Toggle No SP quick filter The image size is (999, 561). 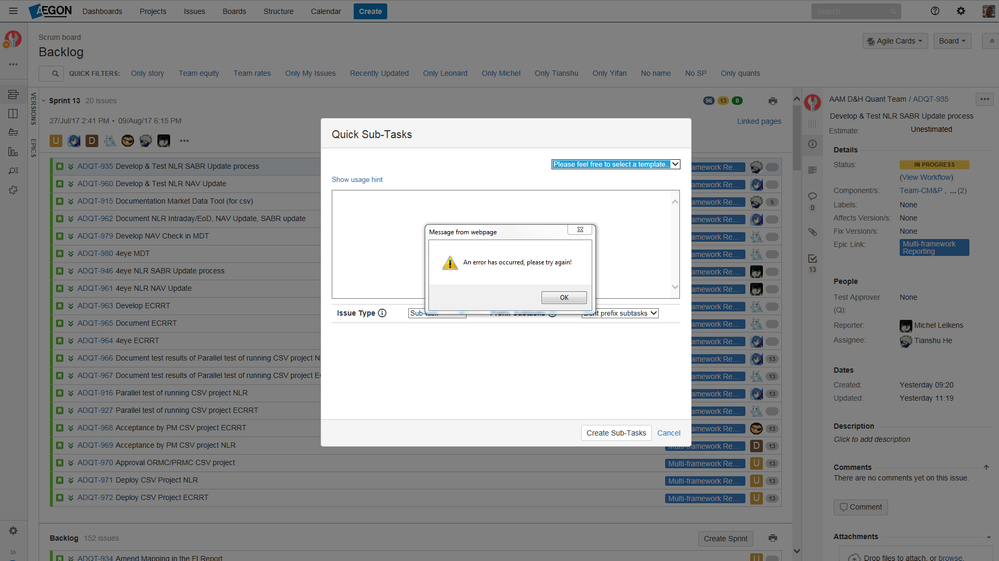696,73
